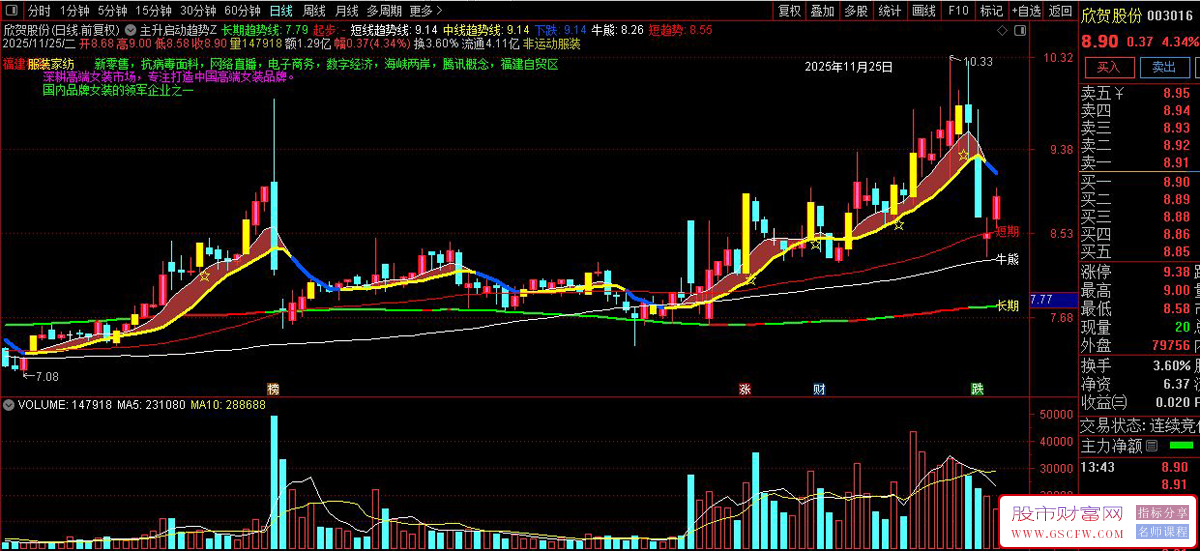Select the 30分钟 period tab
This screenshot has height=551, width=1200.
click(x=198, y=11)
